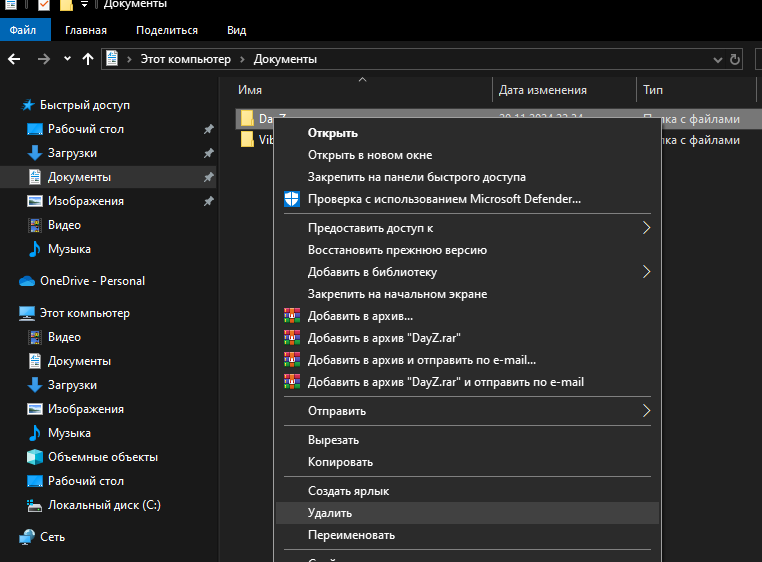Click the pin icon beside pinned Изображения

pos(208,201)
